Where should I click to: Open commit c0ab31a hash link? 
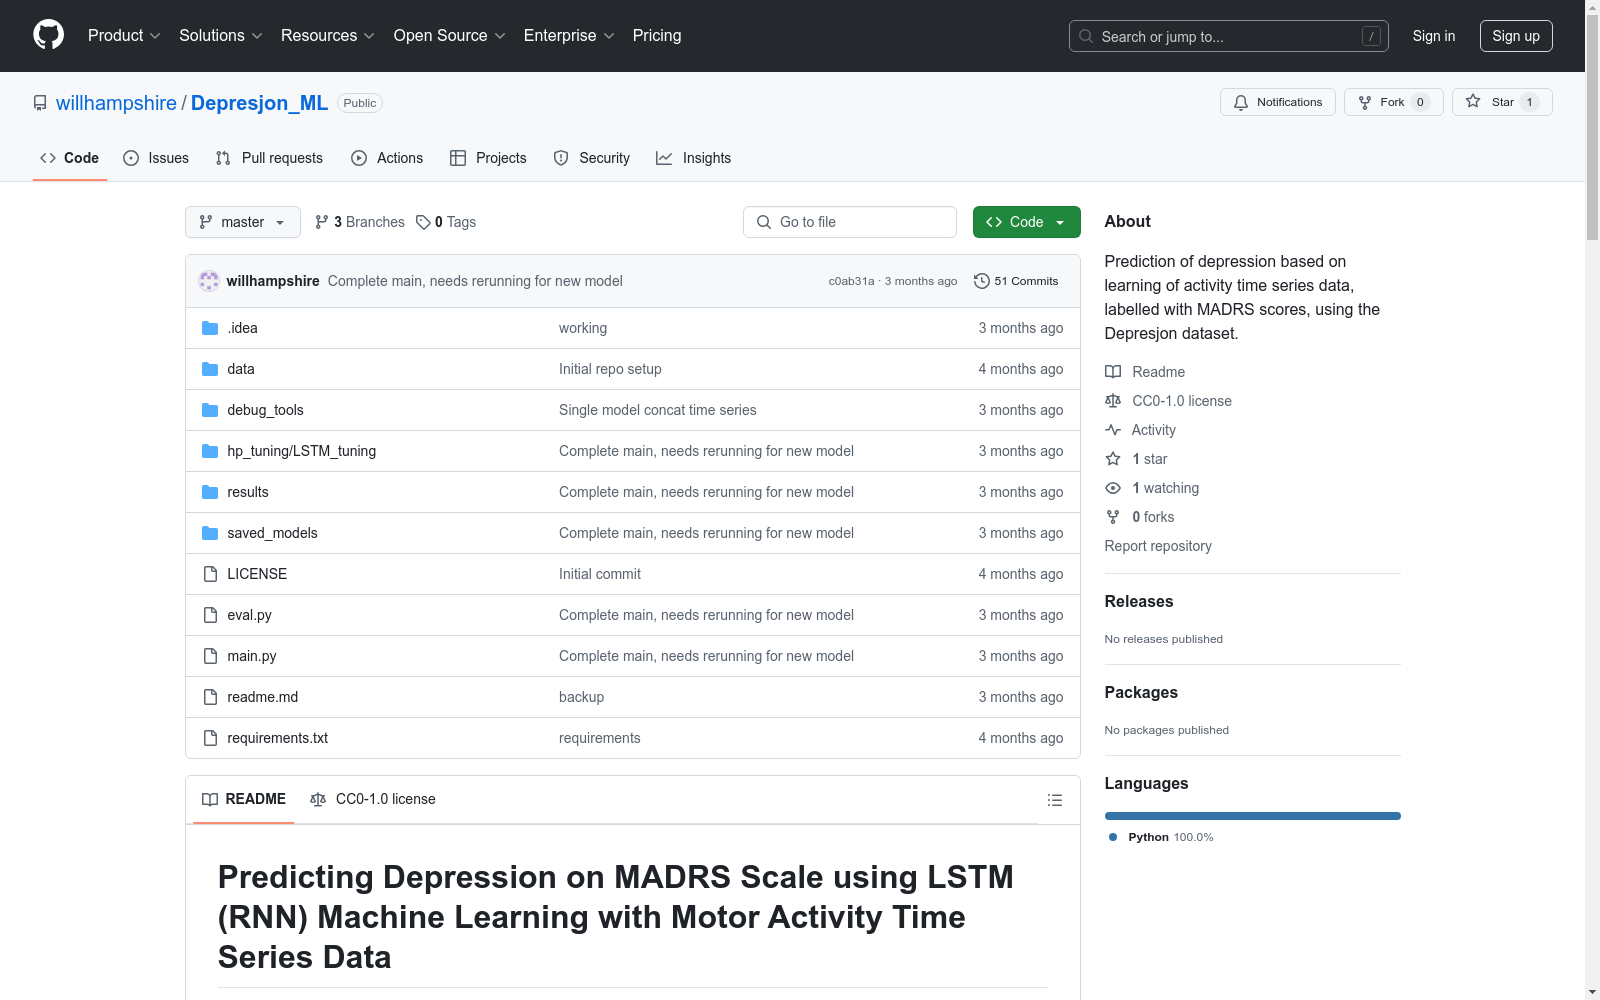[851, 281]
